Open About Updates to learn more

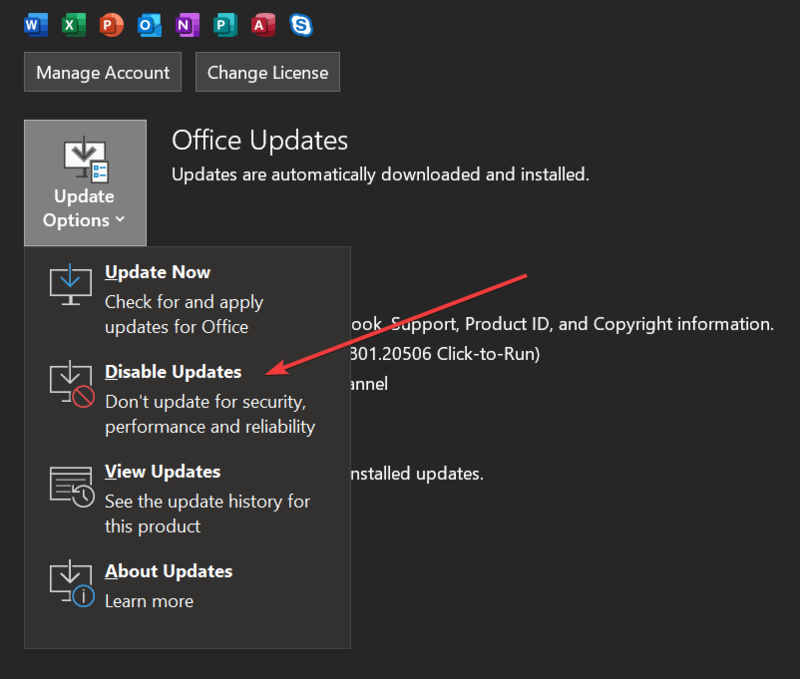click(x=168, y=571)
